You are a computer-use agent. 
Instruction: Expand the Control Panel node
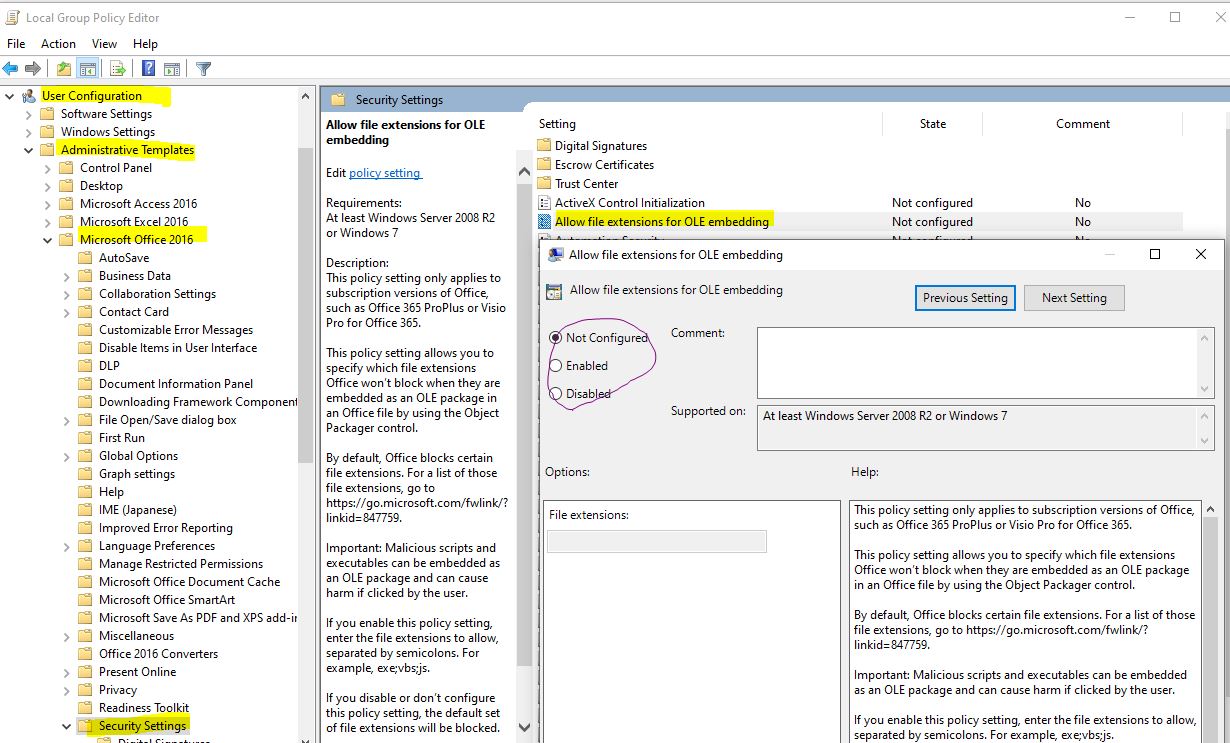click(48, 168)
